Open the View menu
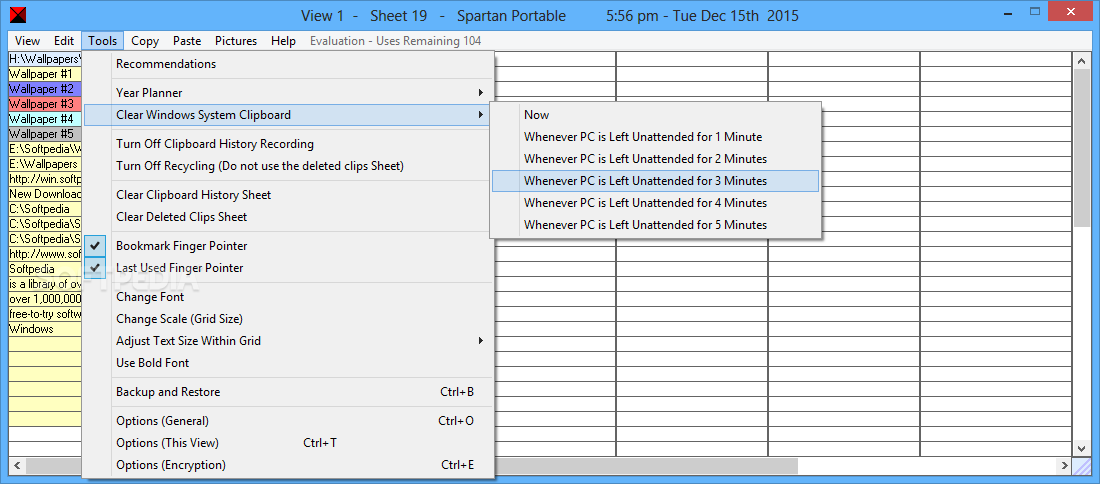Viewport: 1100px width, 484px height. [27, 41]
